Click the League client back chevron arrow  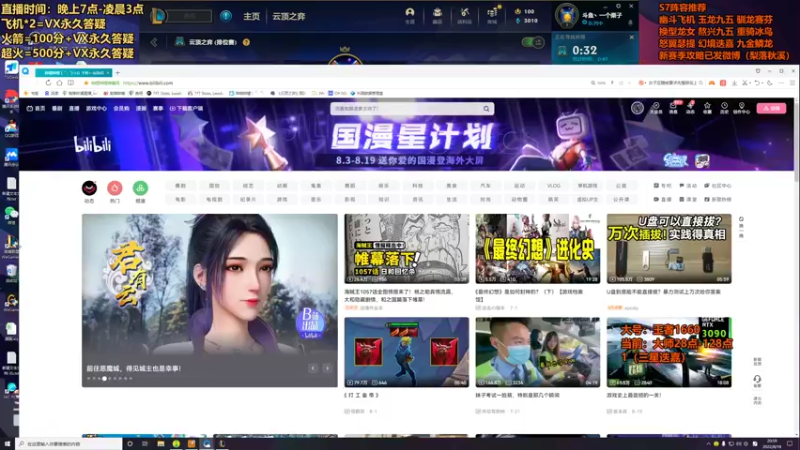pyautogui.click(x=154, y=42)
